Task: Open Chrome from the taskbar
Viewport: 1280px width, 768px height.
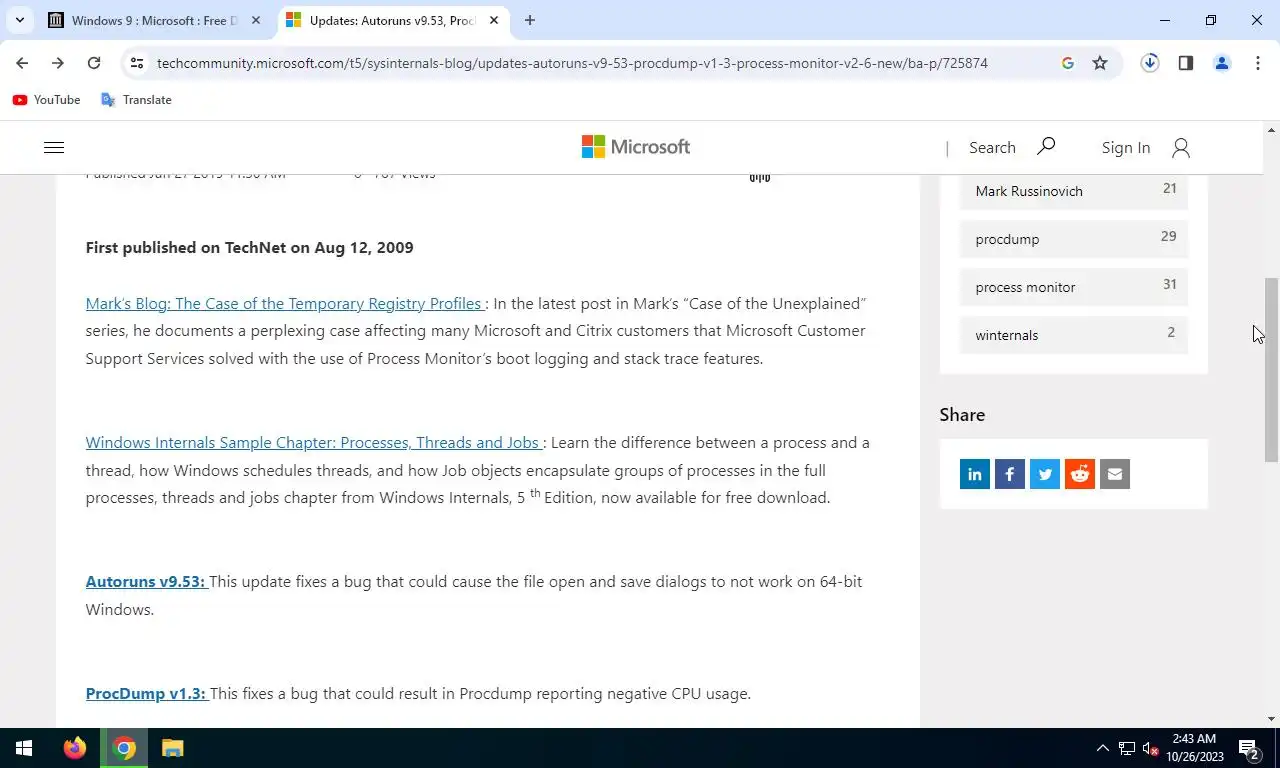Action: click(x=124, y=748)
